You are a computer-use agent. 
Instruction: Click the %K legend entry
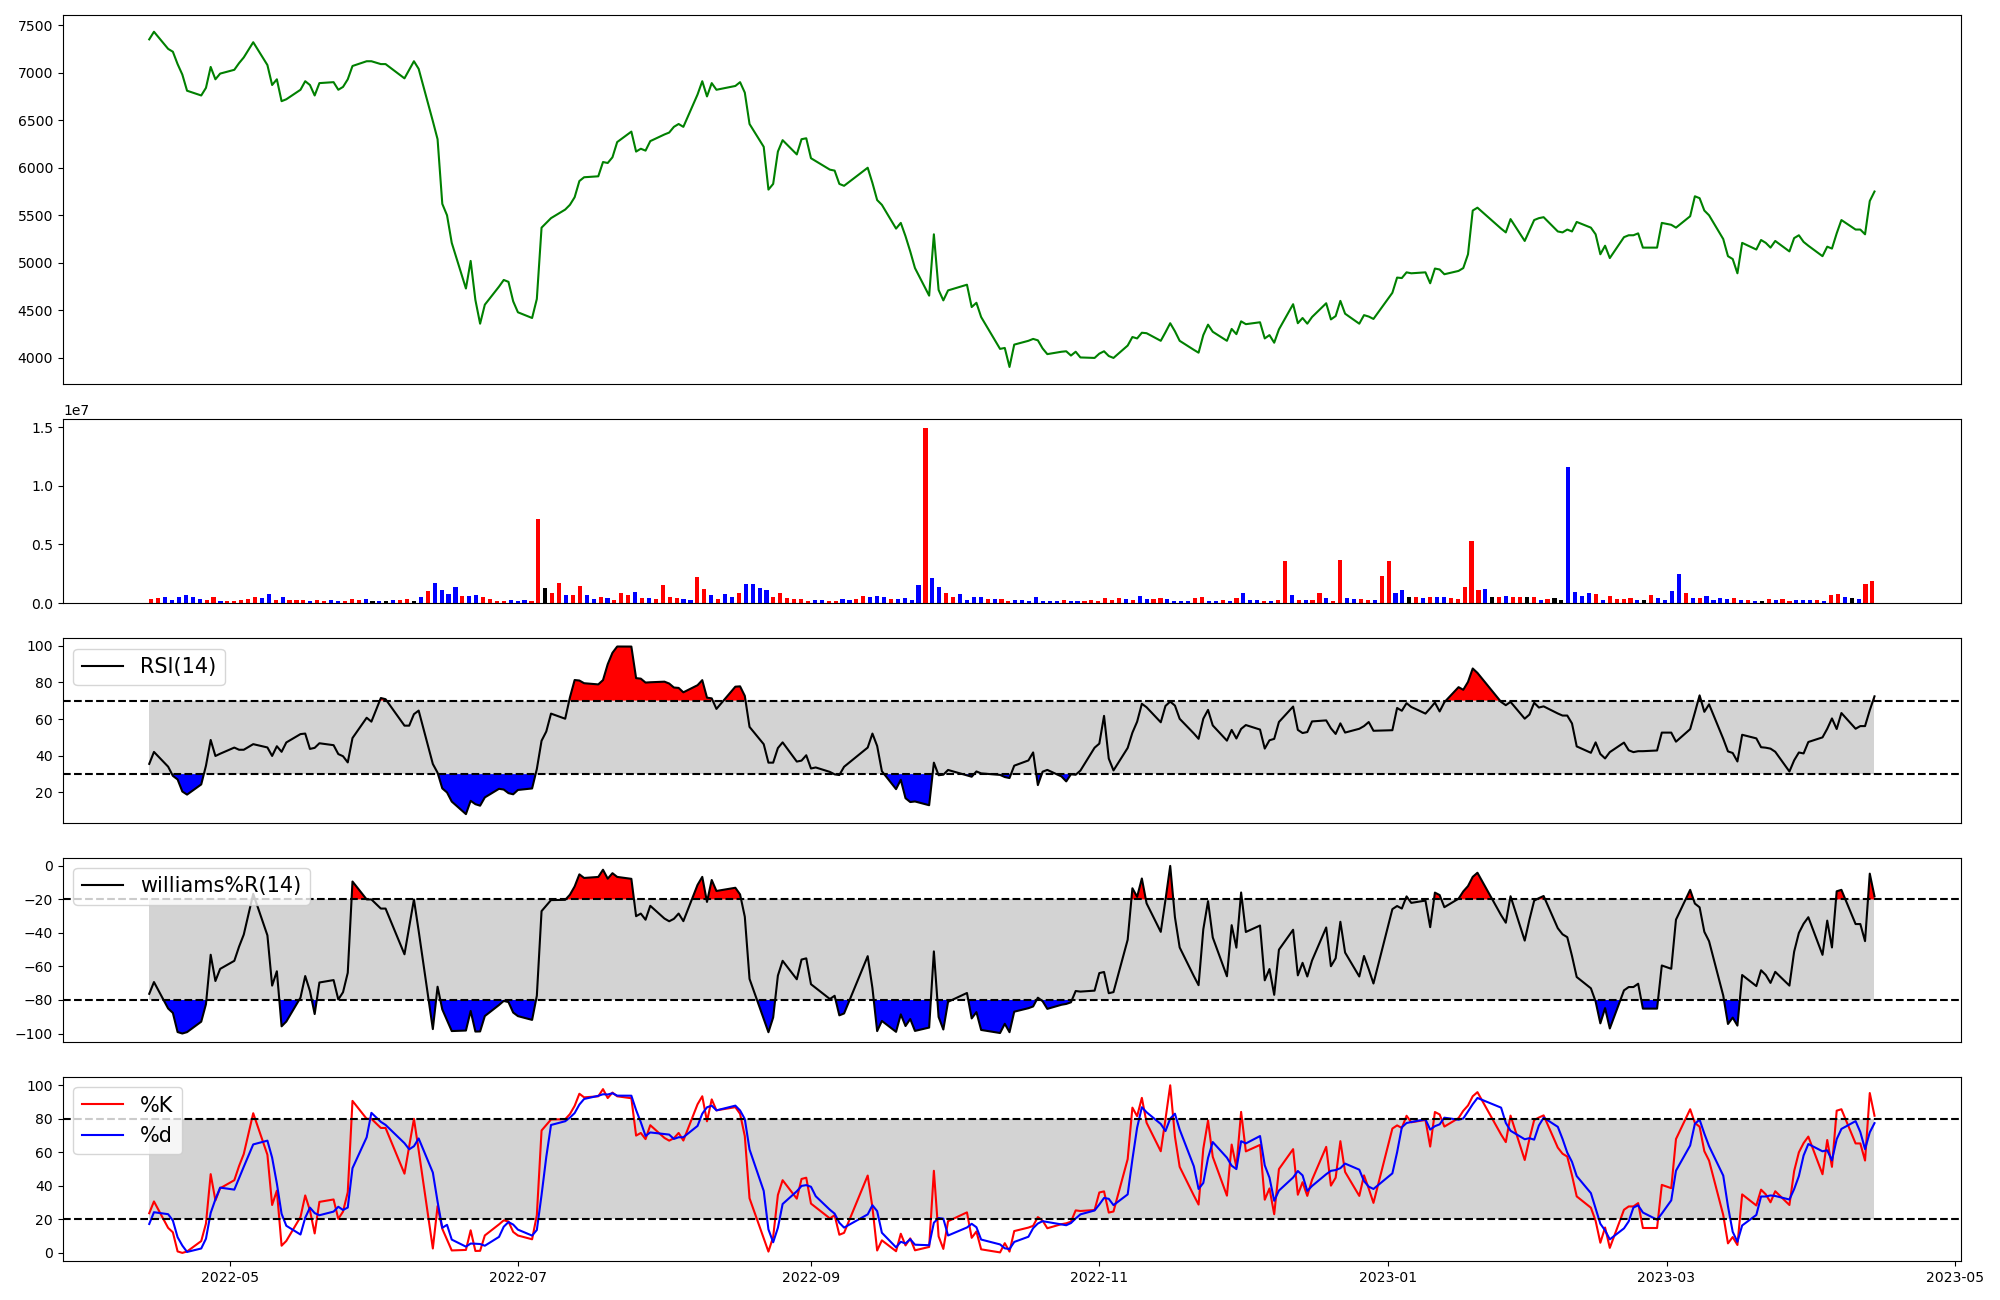click(156, 1105)
